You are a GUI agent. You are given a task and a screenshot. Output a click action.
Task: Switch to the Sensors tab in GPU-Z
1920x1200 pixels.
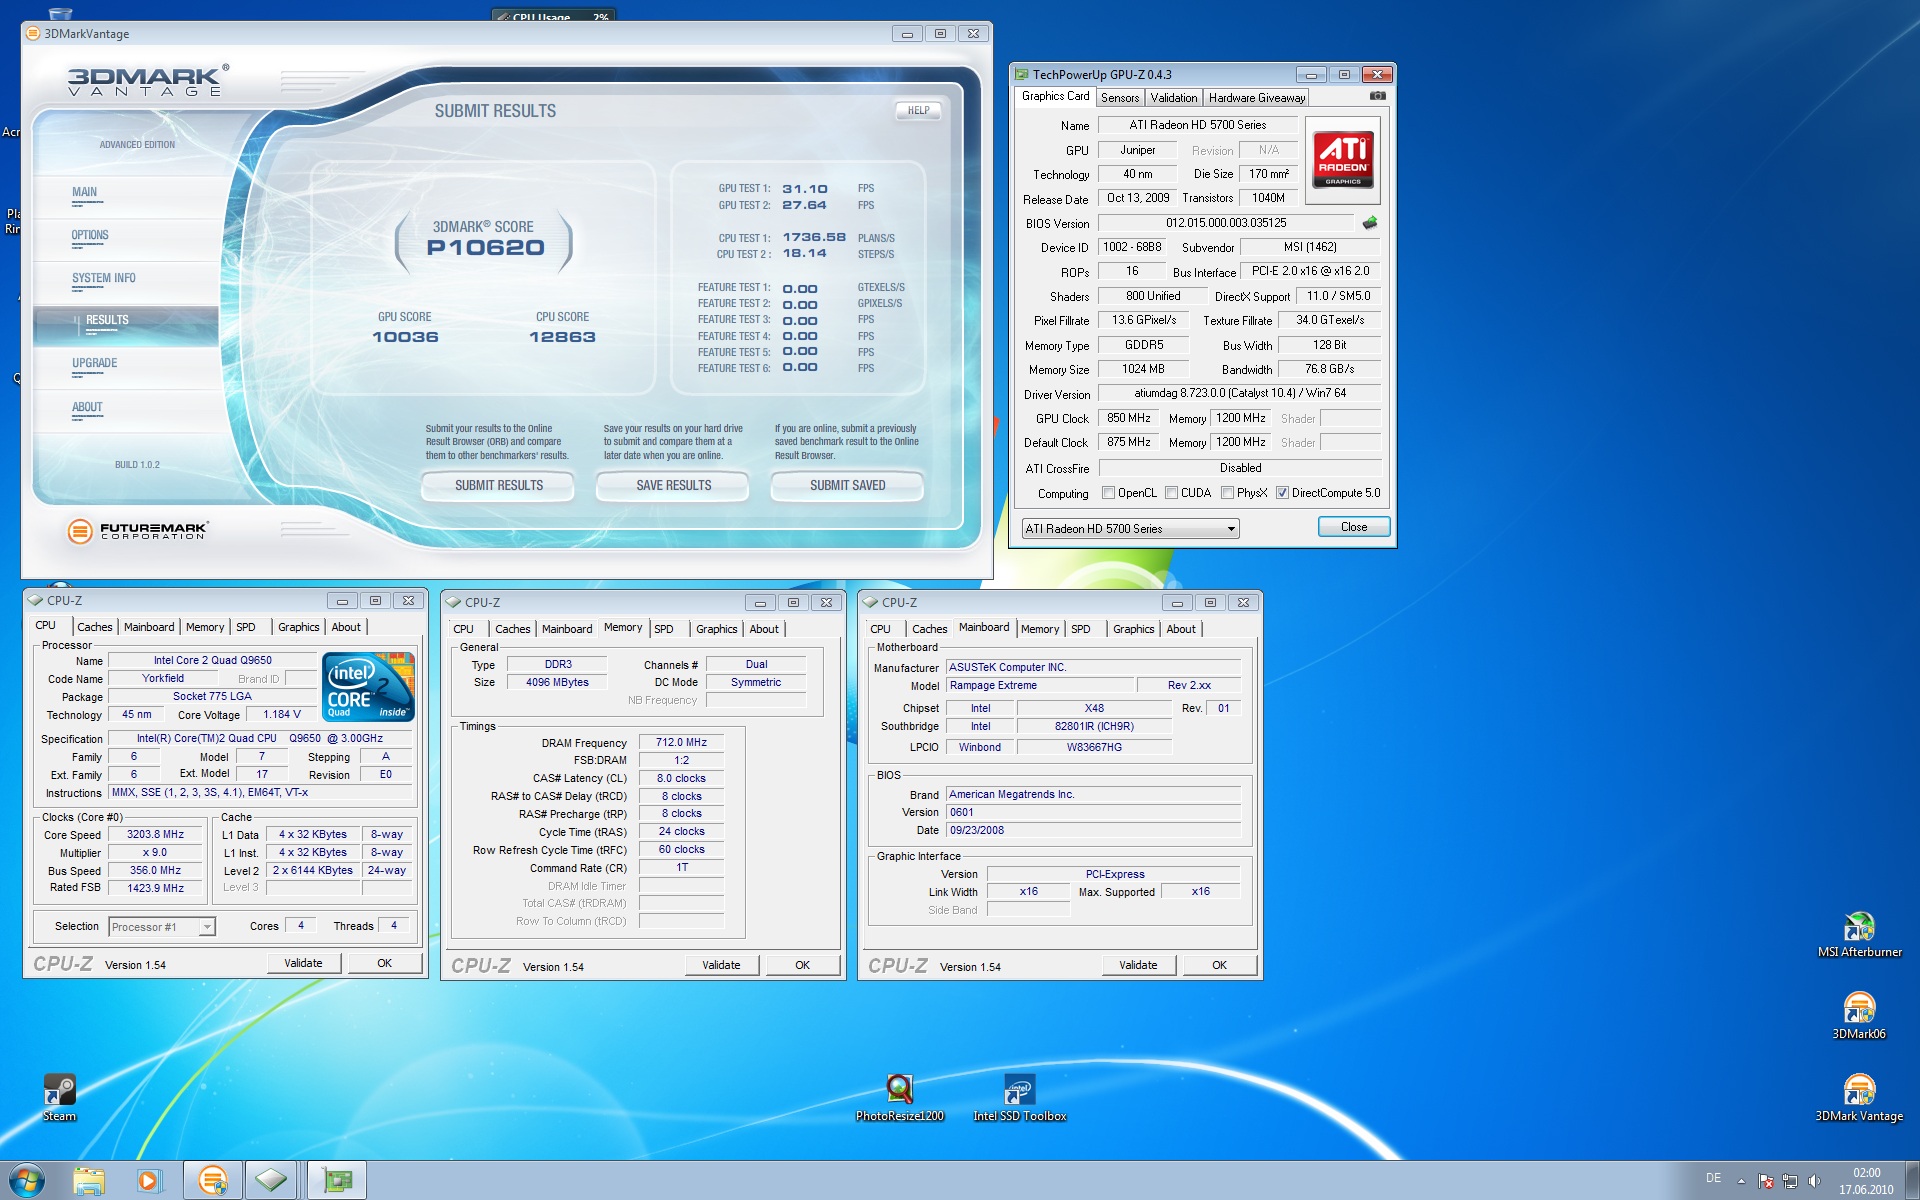coord(1120,98)
